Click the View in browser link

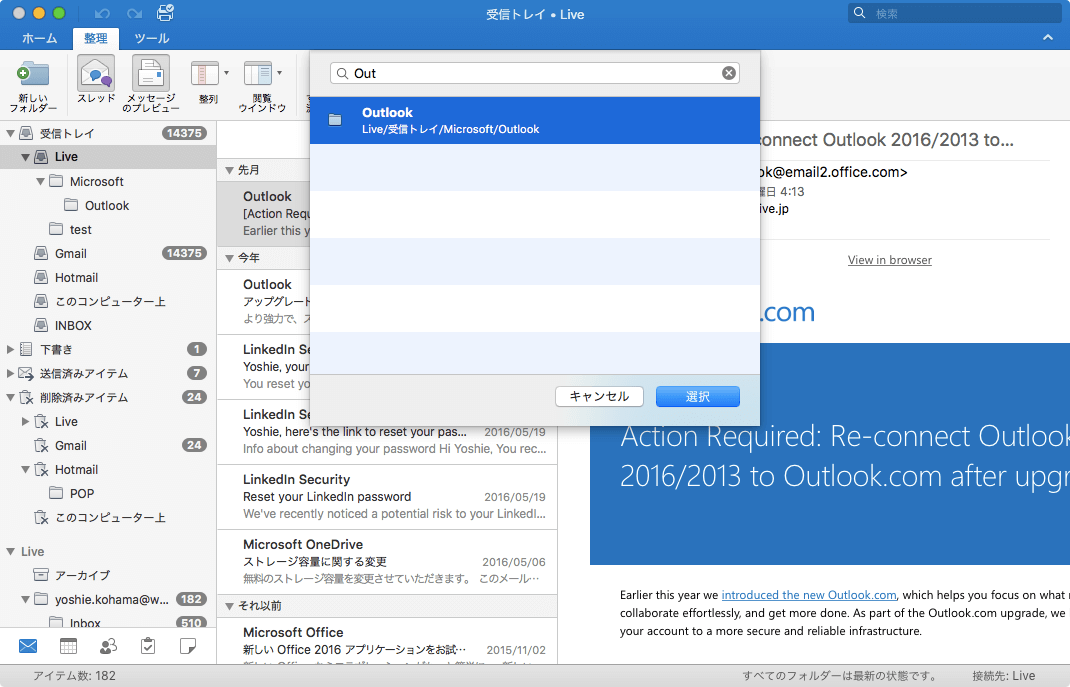point(889,260)
